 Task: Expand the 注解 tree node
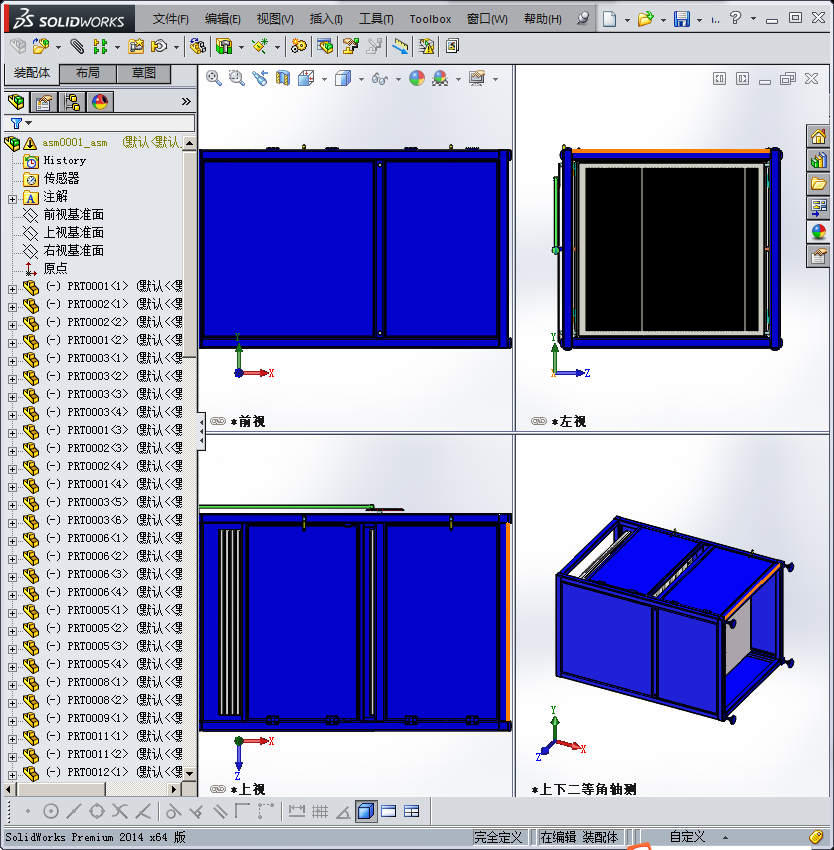click(x=12, y=199)
